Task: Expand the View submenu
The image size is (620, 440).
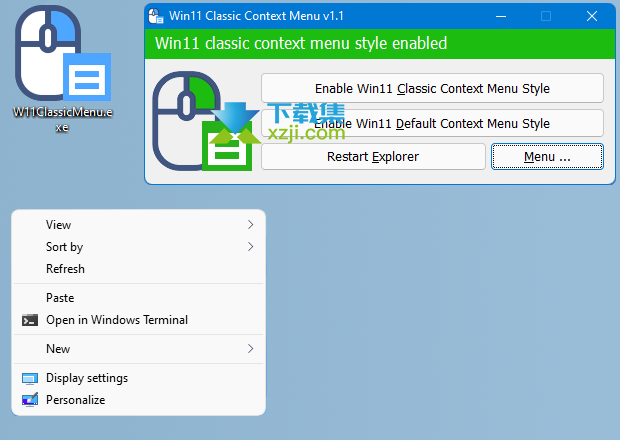Action: (x=138, y=225)
